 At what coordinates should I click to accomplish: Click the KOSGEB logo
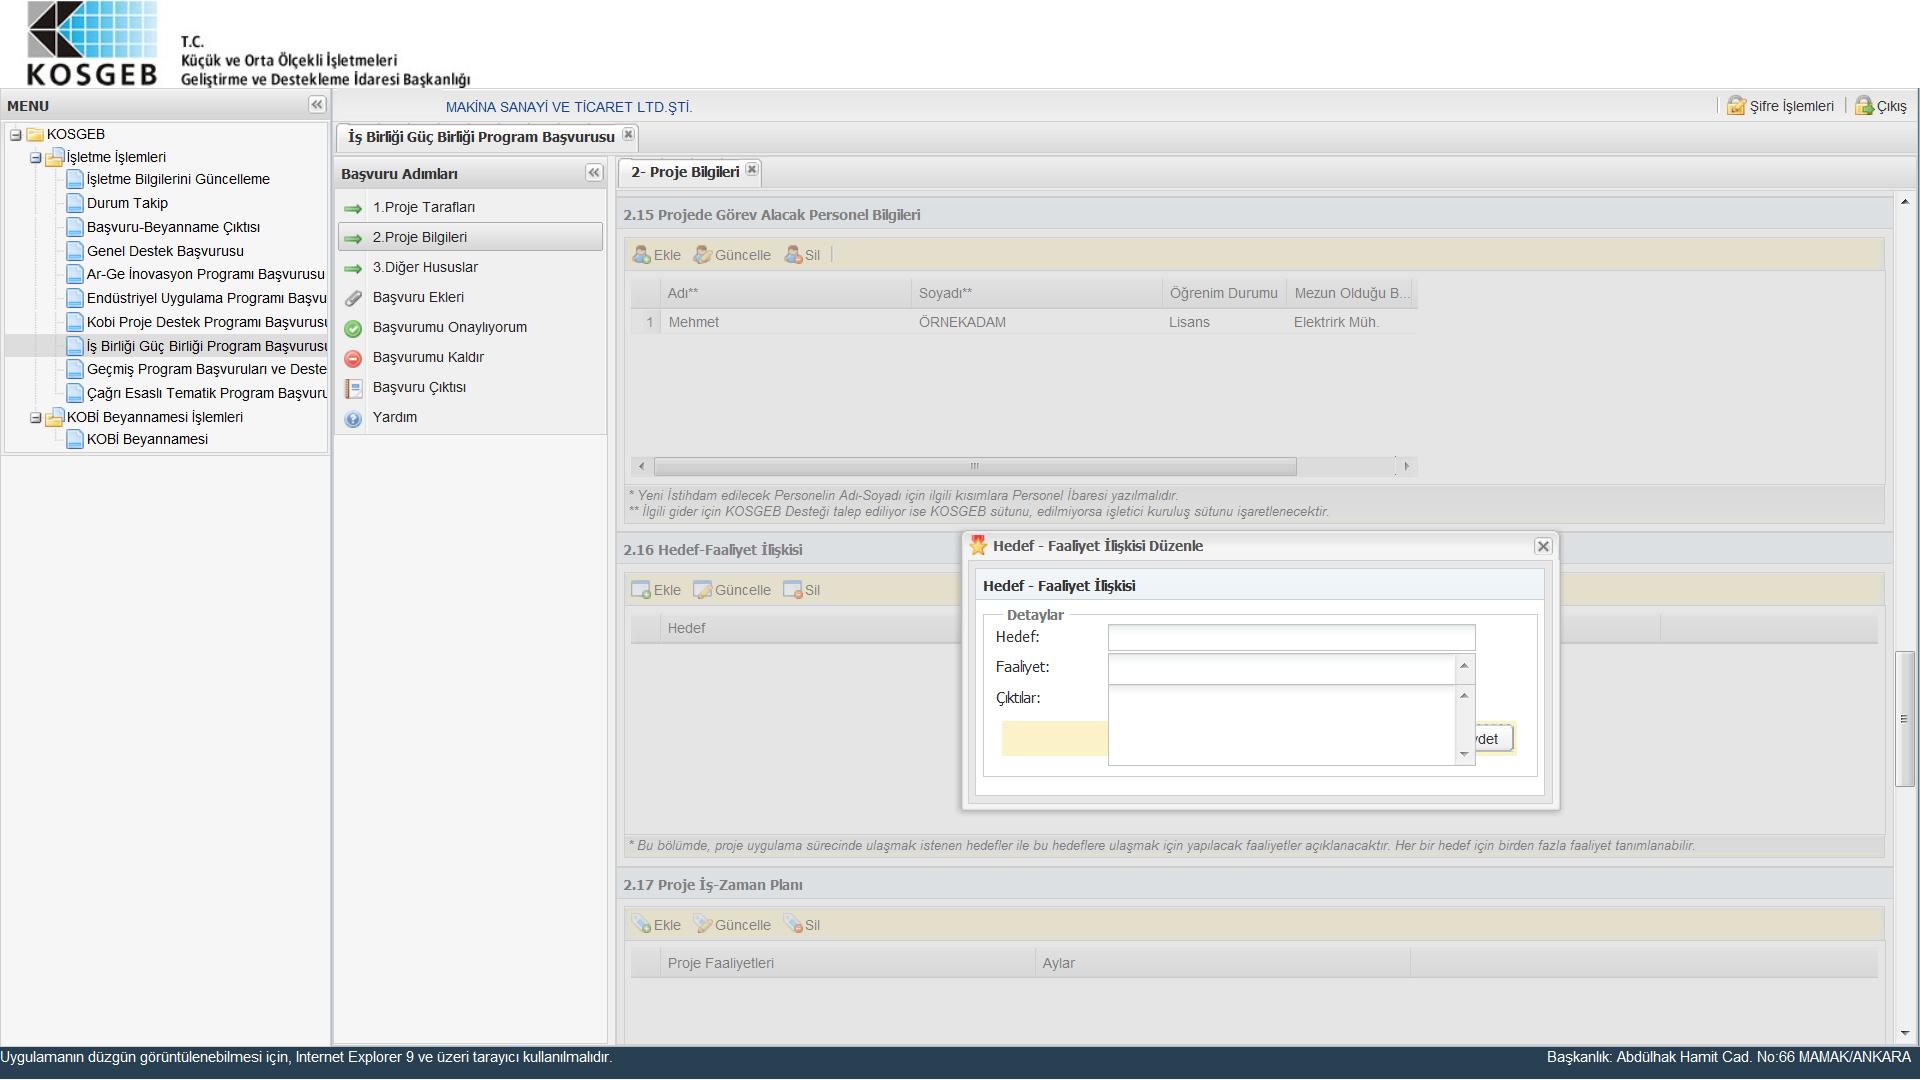click(92, 44)
